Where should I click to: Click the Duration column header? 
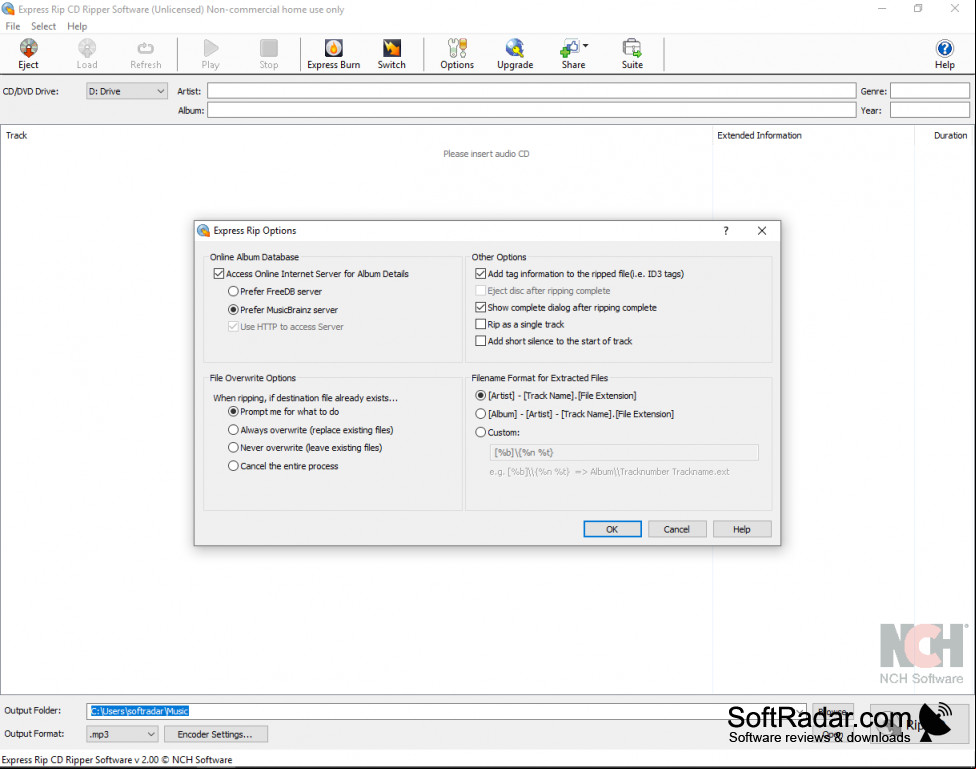click(950, 135)
